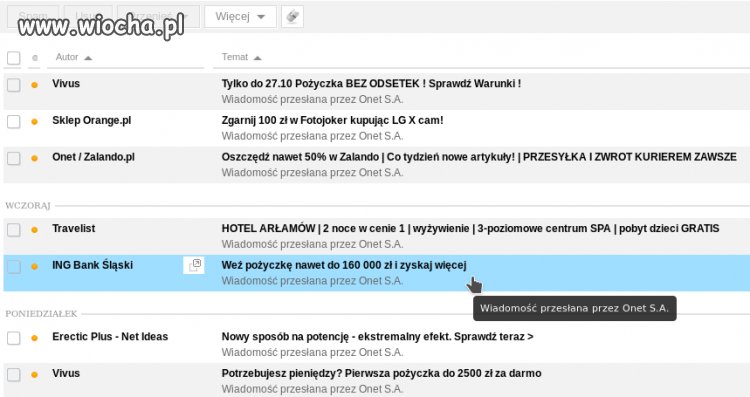Toggle unread dot on Potrzebujesz pieniędzy message
The height and width of the screenshot is (397, 750).
(34, 375)
